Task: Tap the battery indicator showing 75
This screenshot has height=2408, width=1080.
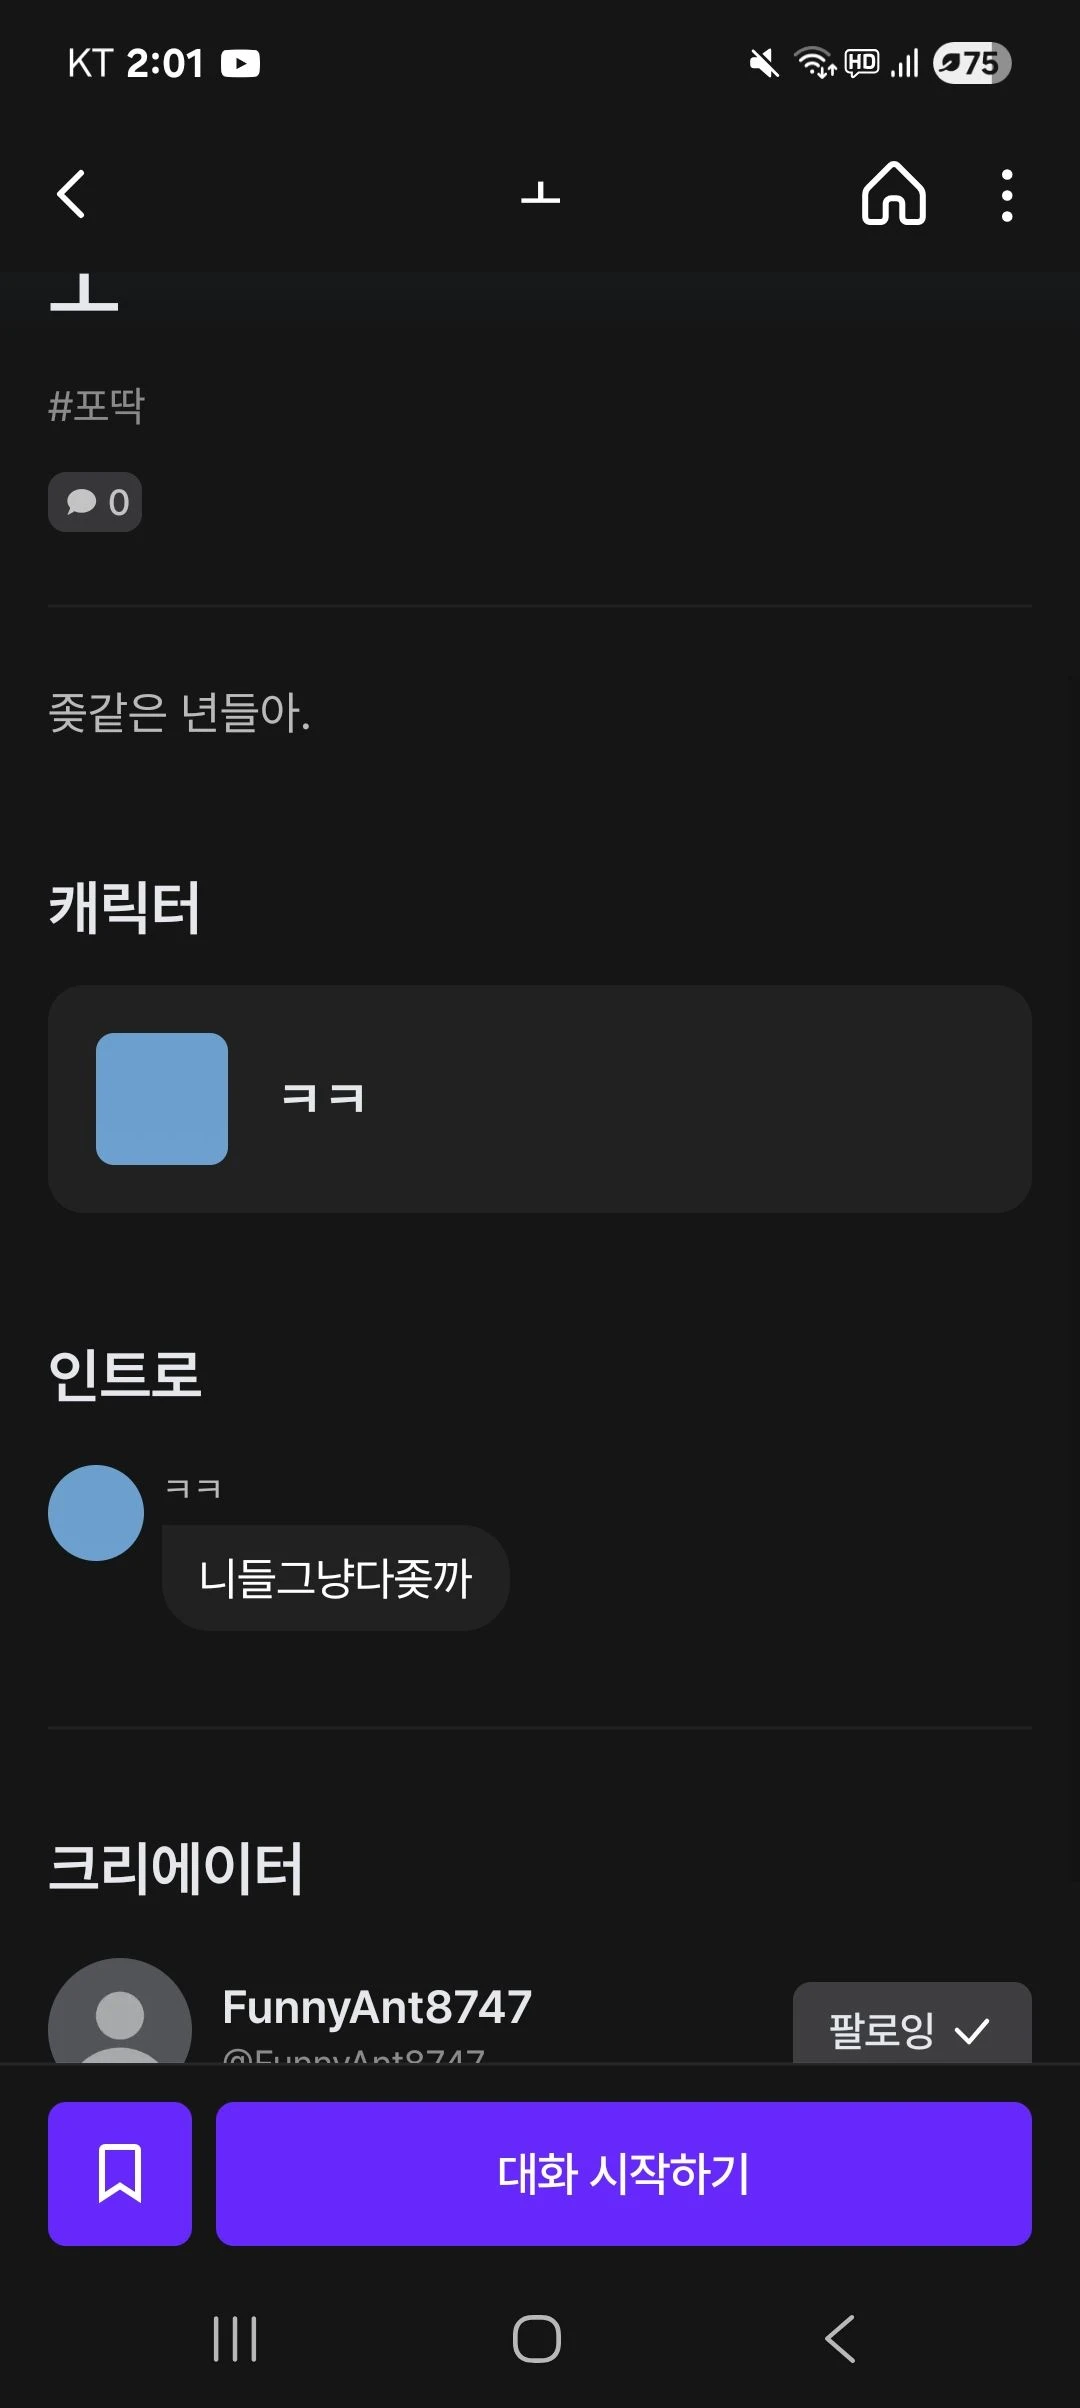Action: [972, 64]
